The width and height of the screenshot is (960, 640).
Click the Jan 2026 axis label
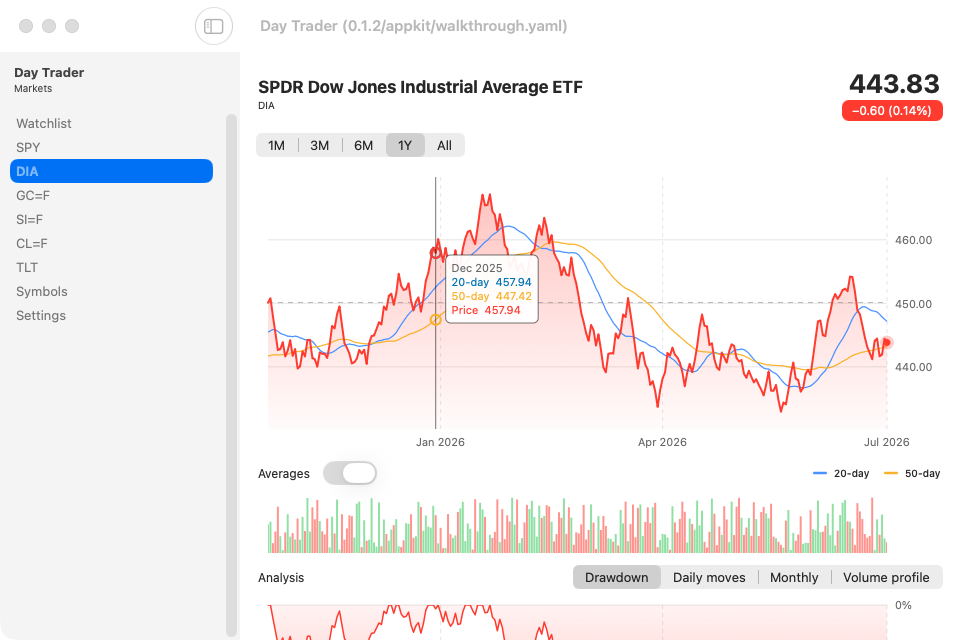(x=440, y=442)
